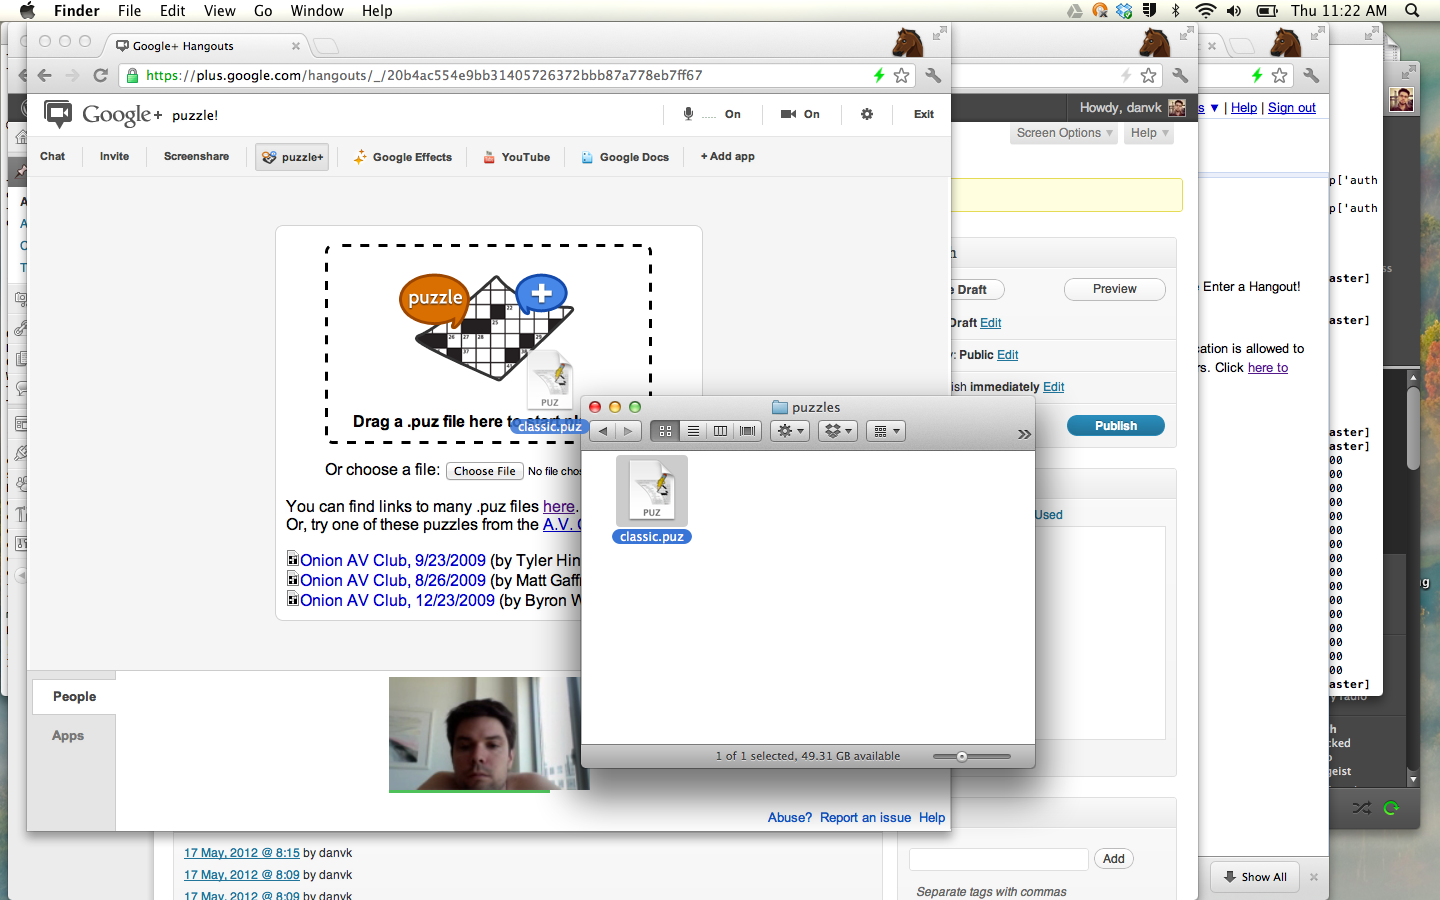Viewport: 1440px width, 900px height.
Task: Reload the Hangouts page
Action: 100,75
